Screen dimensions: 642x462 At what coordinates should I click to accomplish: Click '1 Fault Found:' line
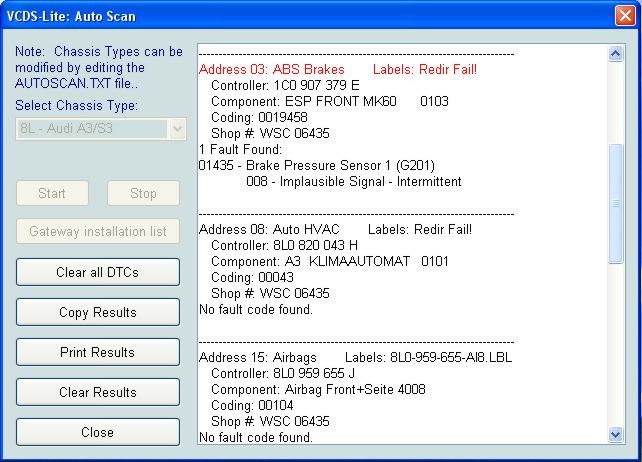point(240,149)
